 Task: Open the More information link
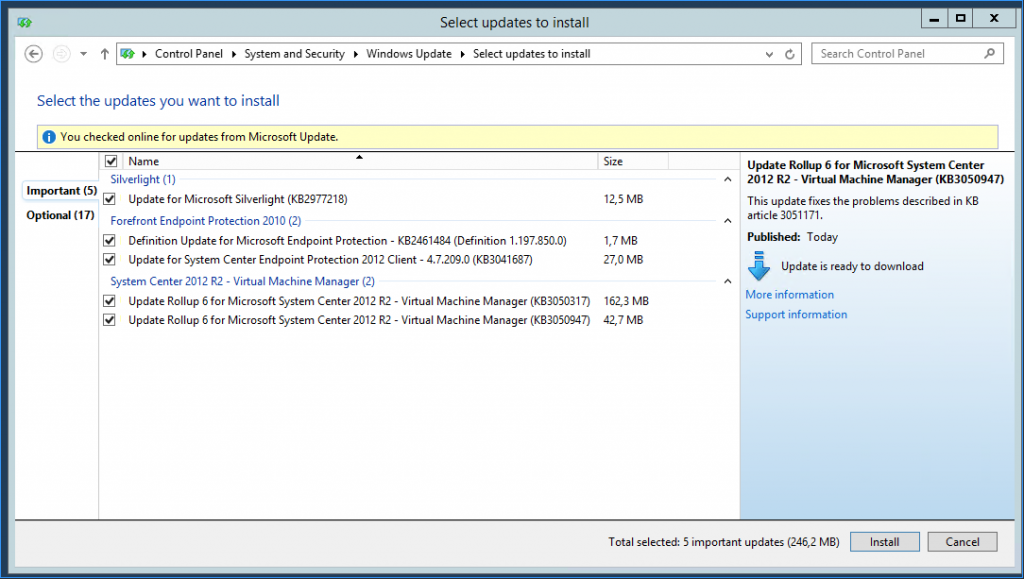click(790, 294)
